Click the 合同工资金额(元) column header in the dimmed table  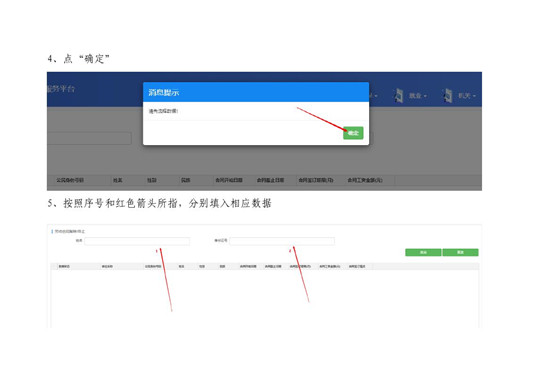coord(365,180)
